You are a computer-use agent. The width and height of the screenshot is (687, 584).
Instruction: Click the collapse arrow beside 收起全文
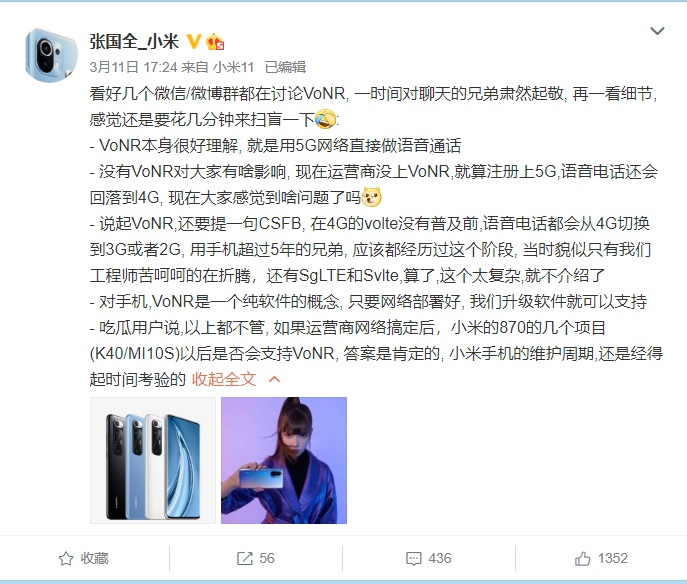tap(274, 379)
